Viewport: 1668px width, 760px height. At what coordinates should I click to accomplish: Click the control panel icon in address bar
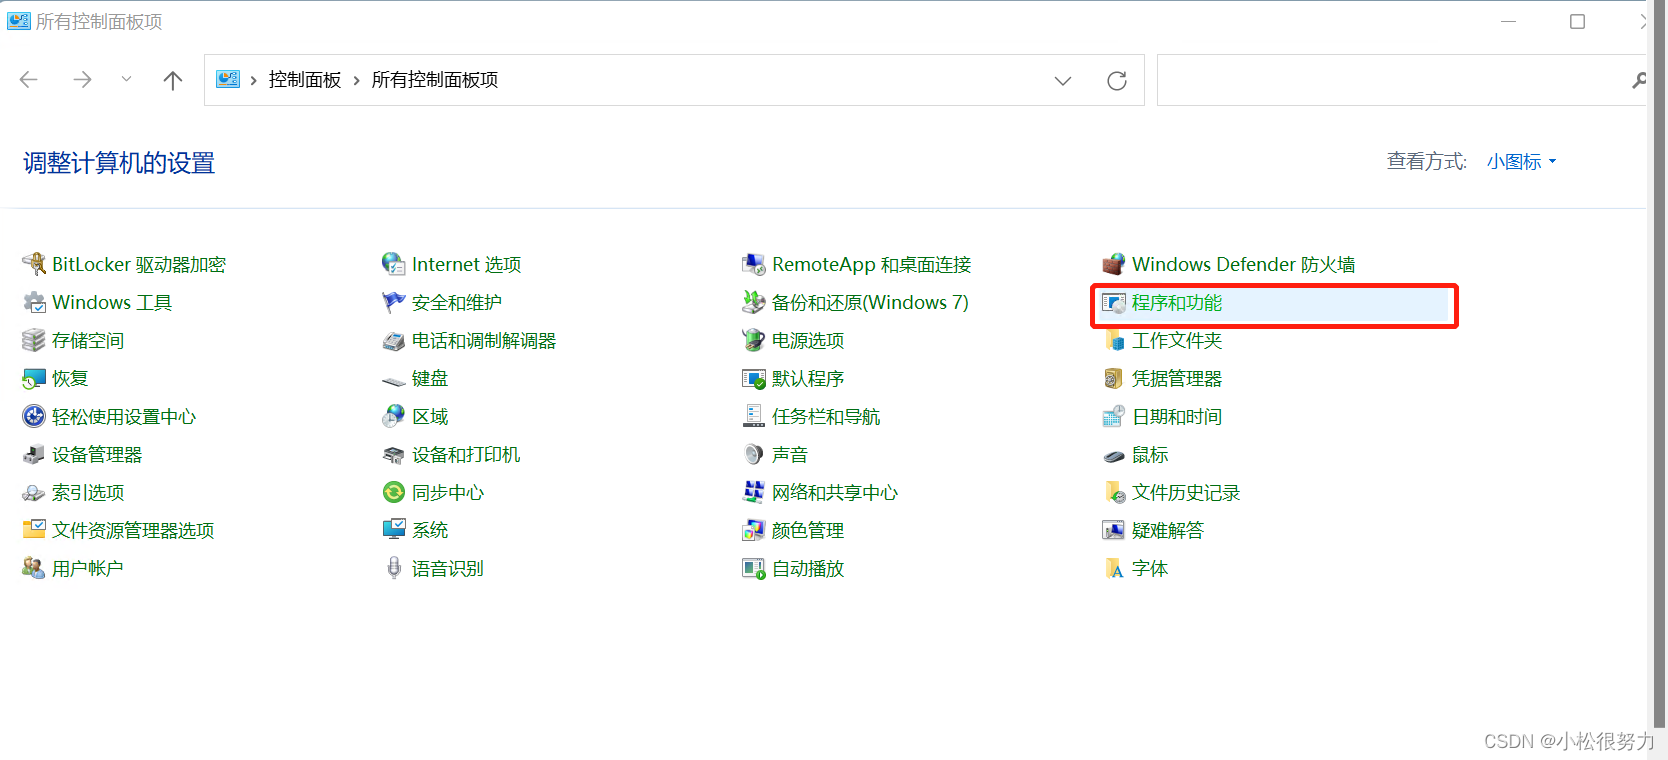tap(228, 80)
